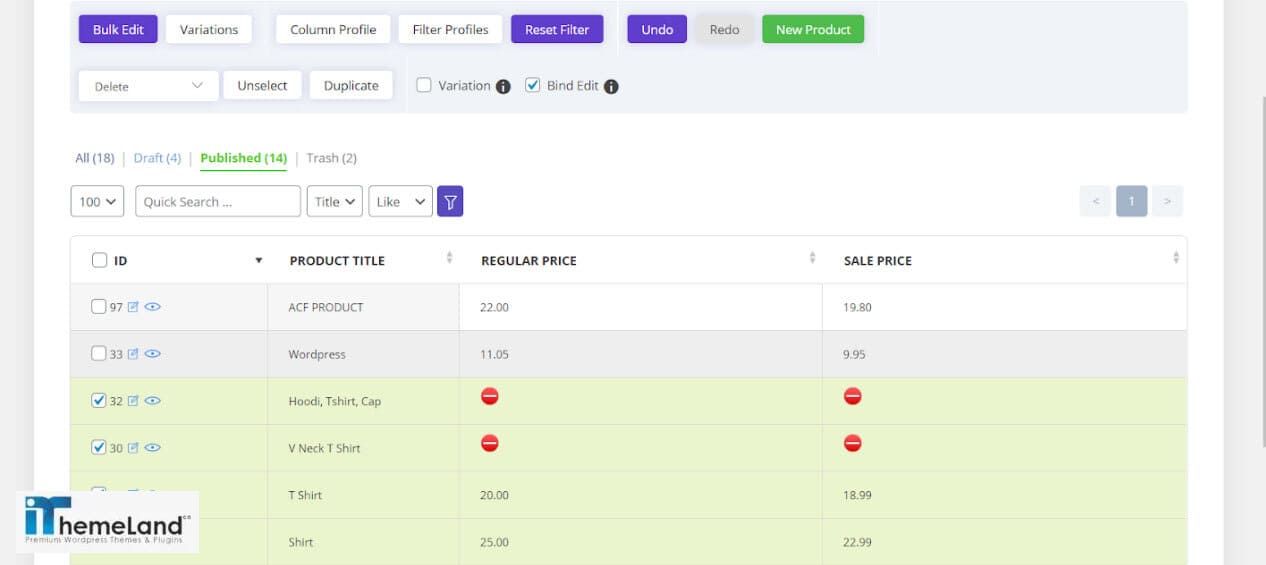Uncheck the Bind Edit checkbox
Screen dimensions: 1266x565
tap(533, 85)
